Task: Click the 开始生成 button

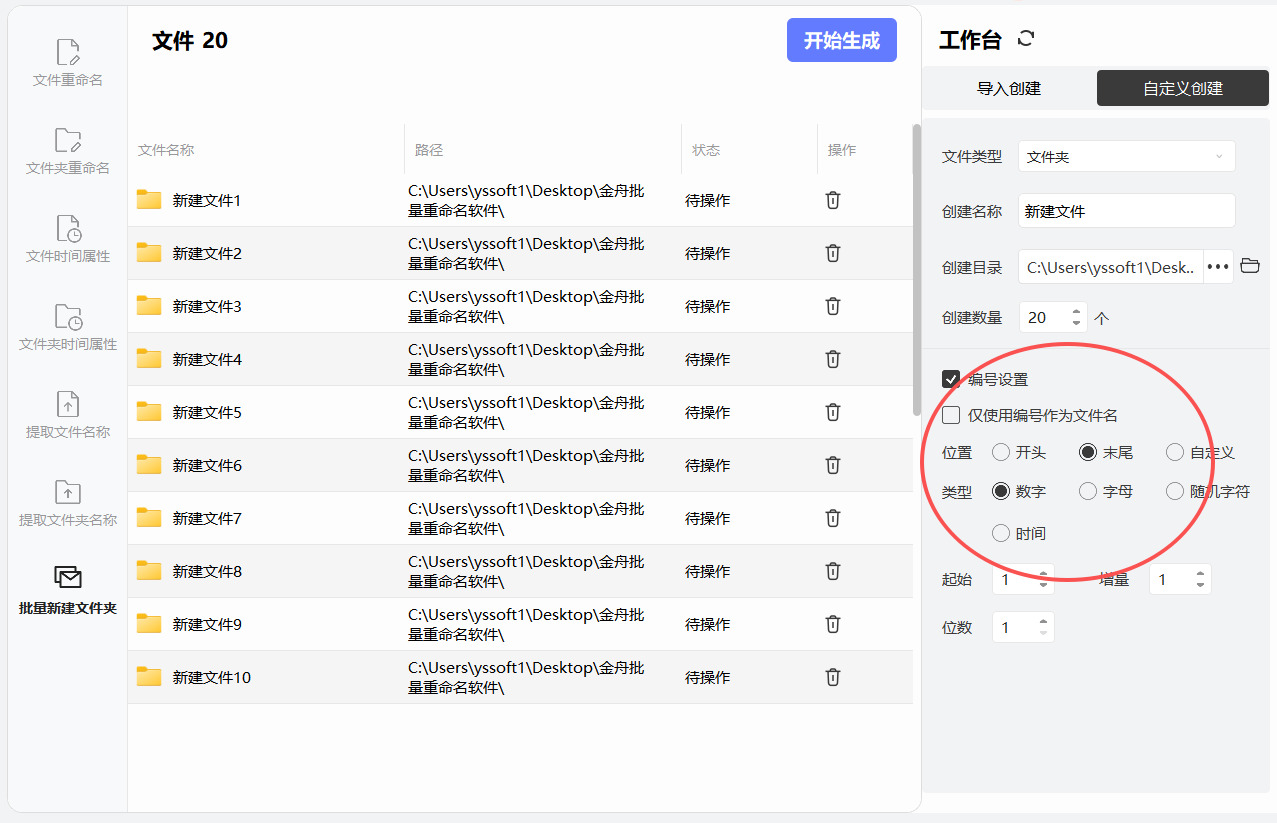Action: click(842, 40)
